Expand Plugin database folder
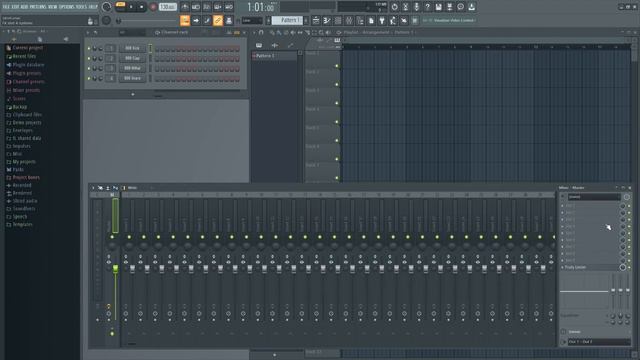This screenshot has height=360, width=640. click(x=25, y=65)
